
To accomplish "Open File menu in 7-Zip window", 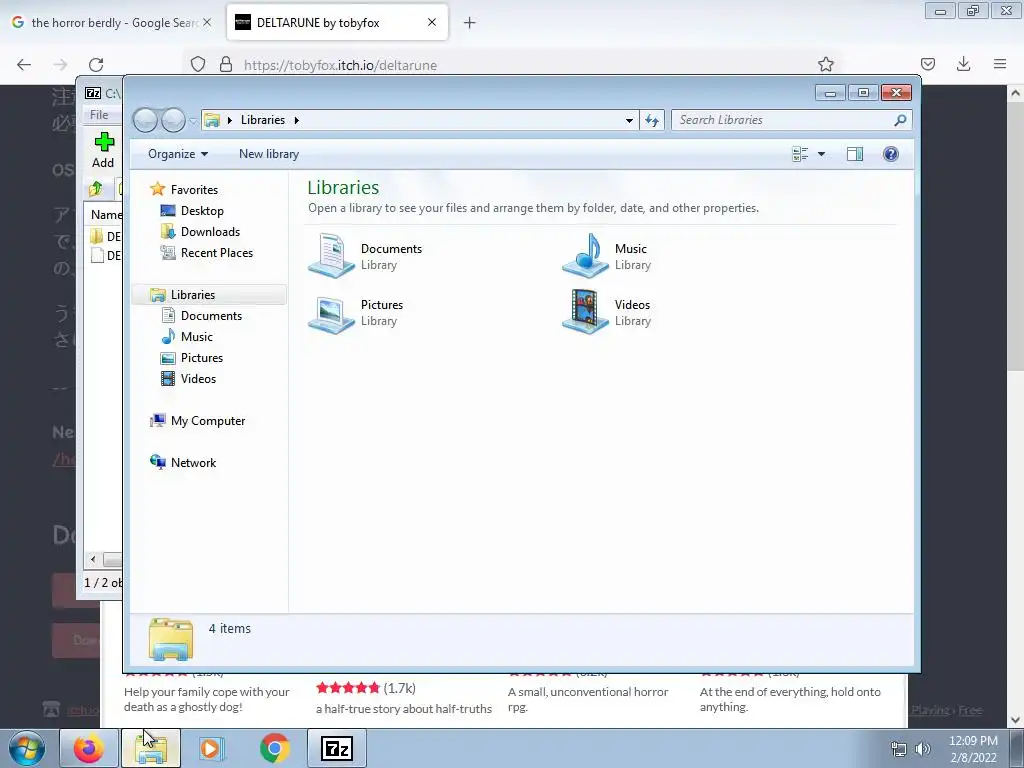I will coord(99,115).
